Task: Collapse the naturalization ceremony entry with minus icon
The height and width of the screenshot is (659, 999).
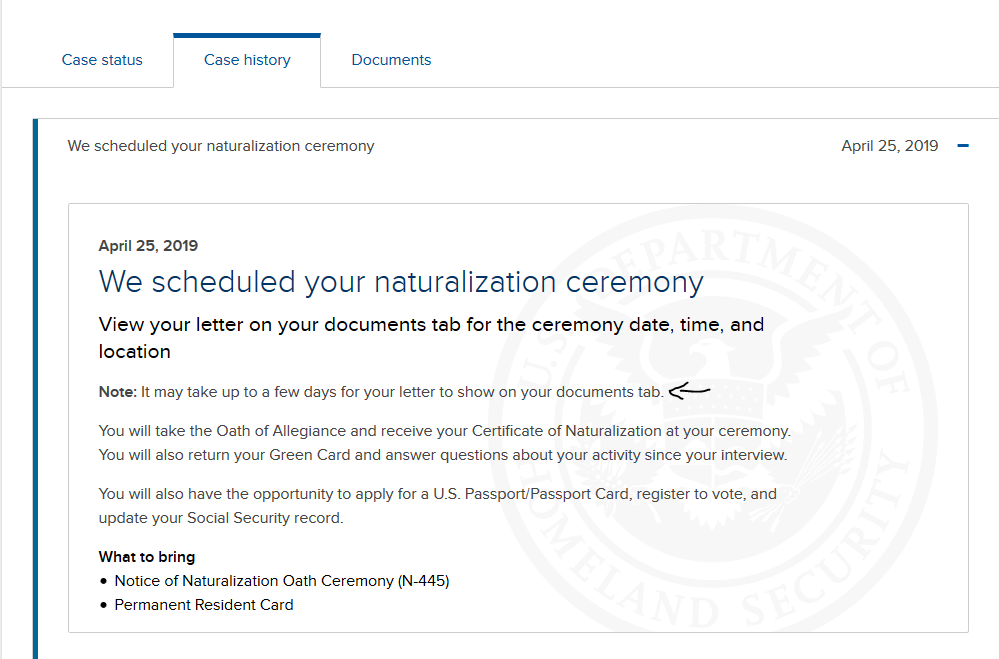Action: pos(963,146)
